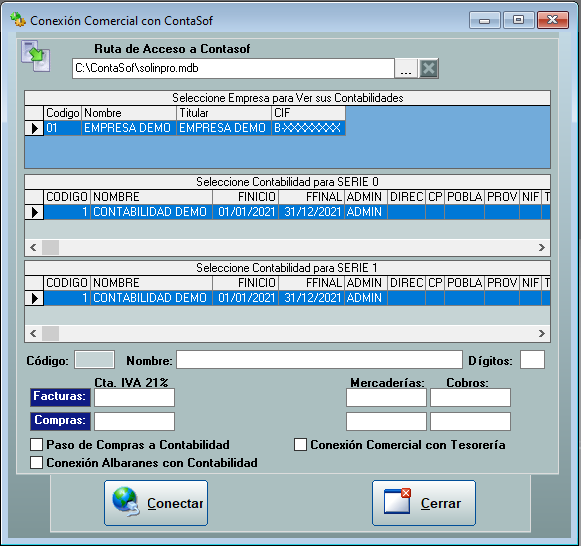581x546 pixels.
Task: Click CONTABILIDAD DEMO in SERIE 0 grid
Action: 152,212
